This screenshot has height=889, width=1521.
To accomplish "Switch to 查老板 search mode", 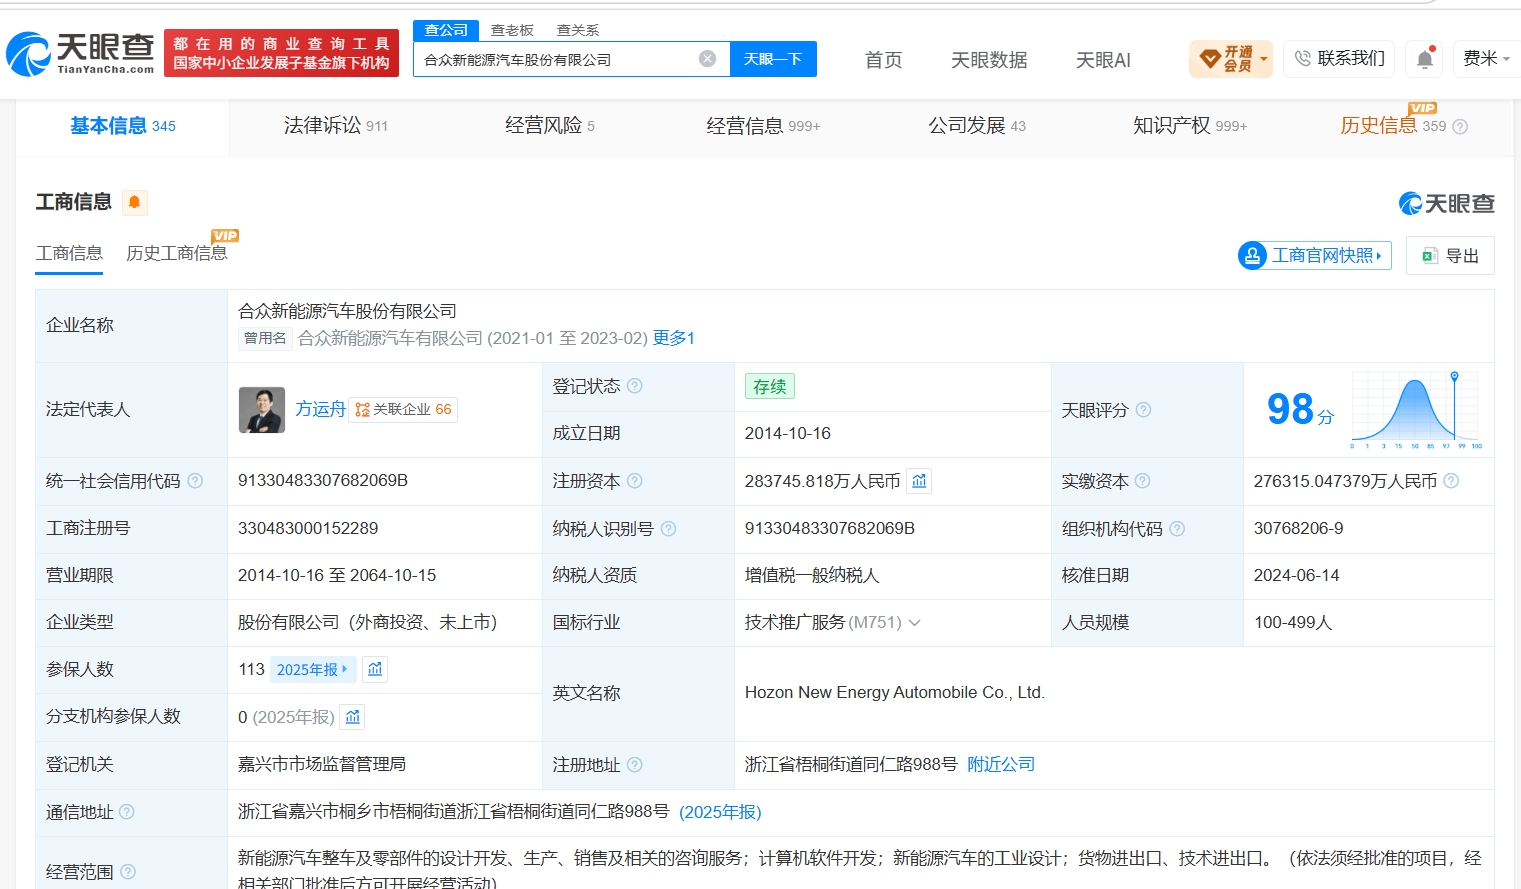I will [512, 30].
